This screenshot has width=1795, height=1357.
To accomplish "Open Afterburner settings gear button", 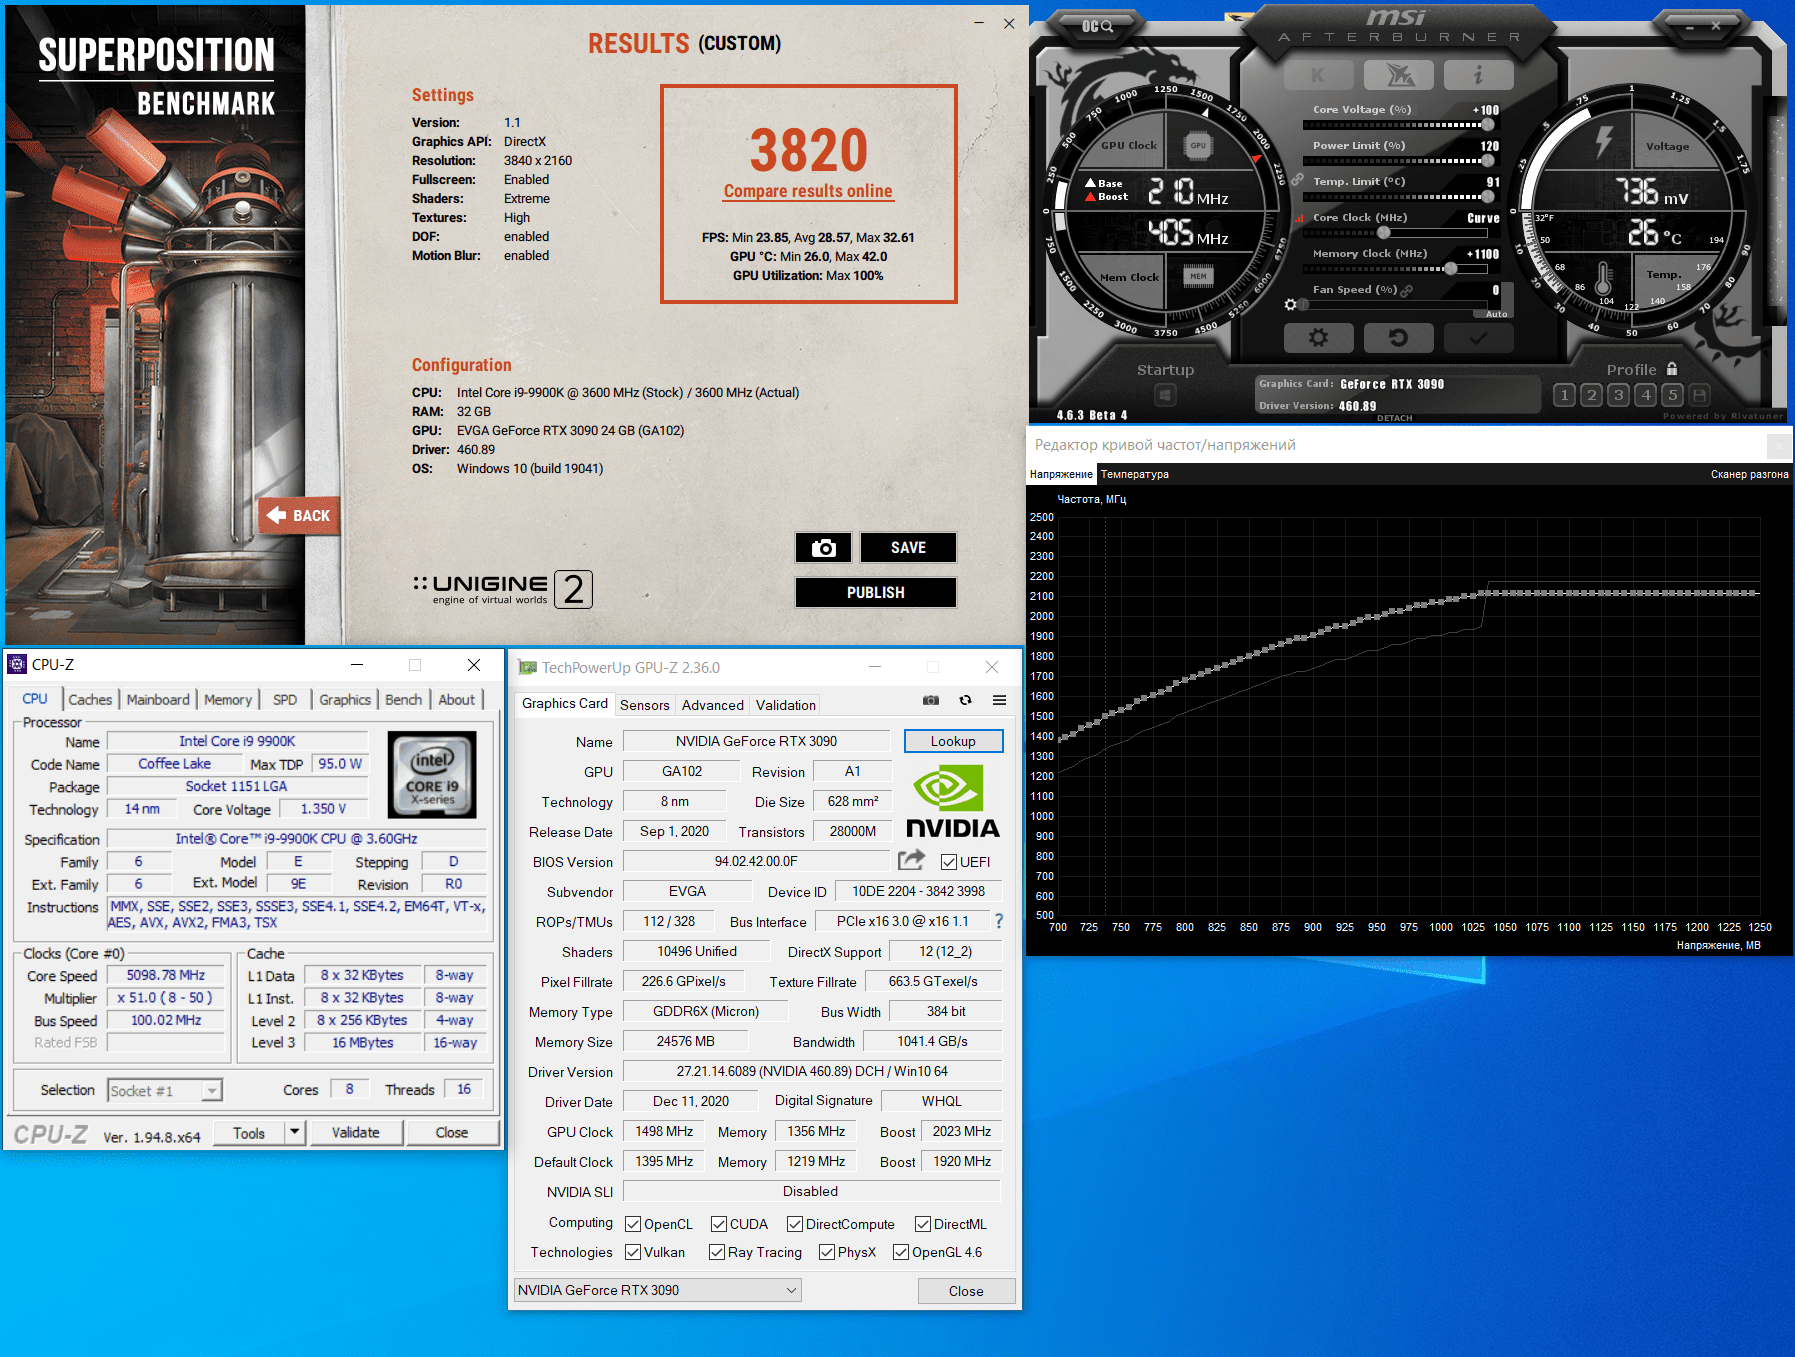I will click(x=1318, y=338).
